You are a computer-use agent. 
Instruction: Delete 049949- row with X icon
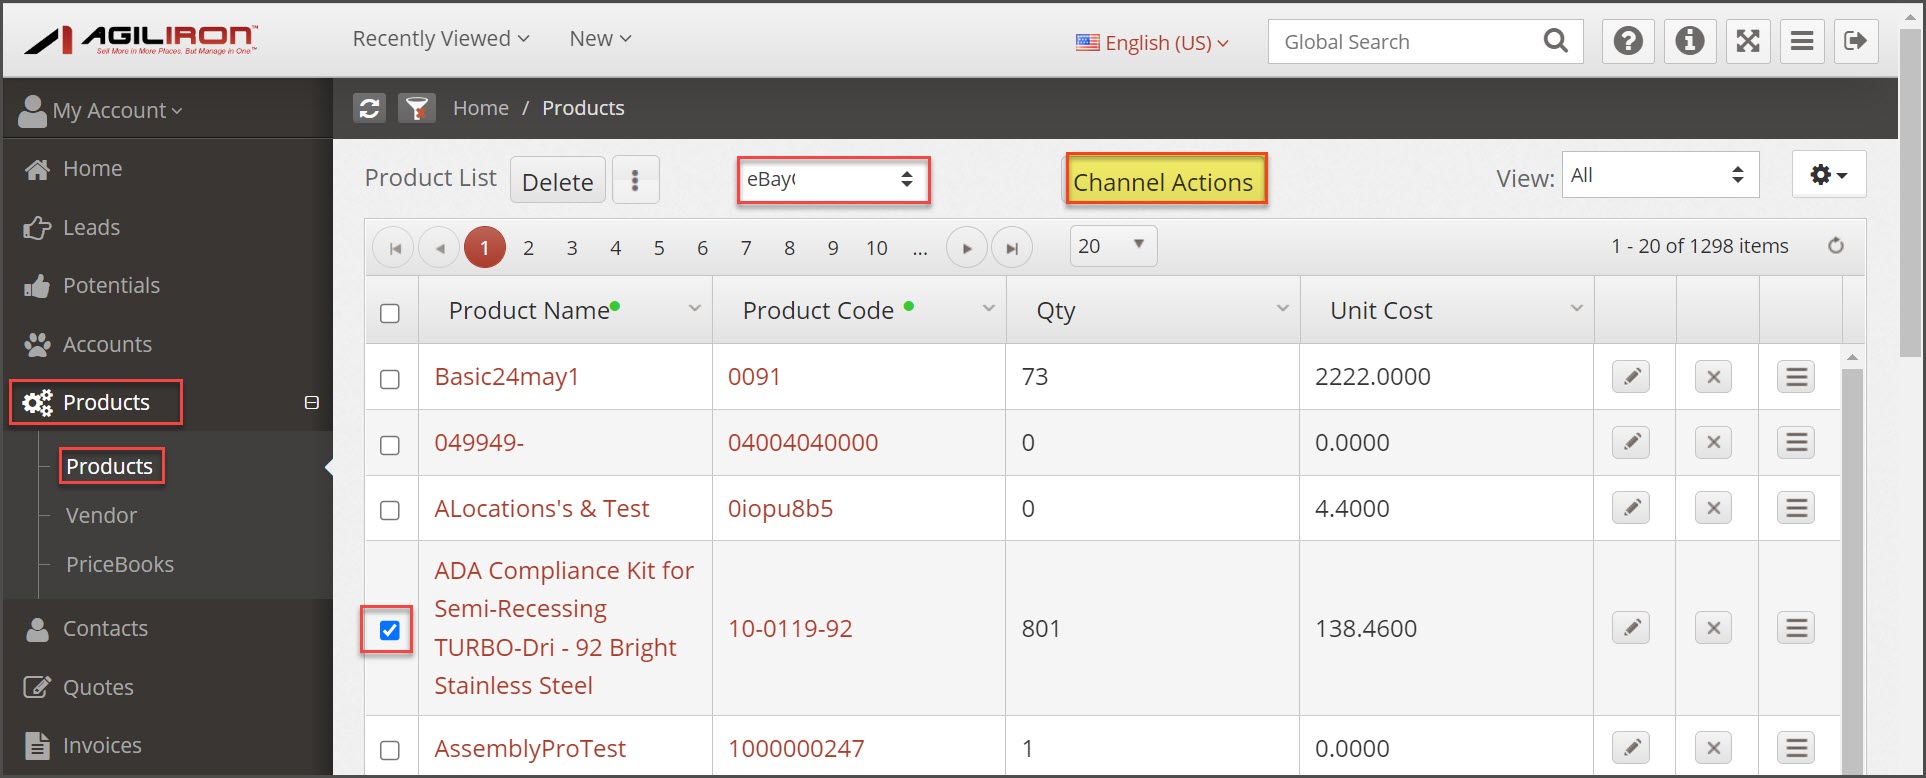coord(1713,442)
